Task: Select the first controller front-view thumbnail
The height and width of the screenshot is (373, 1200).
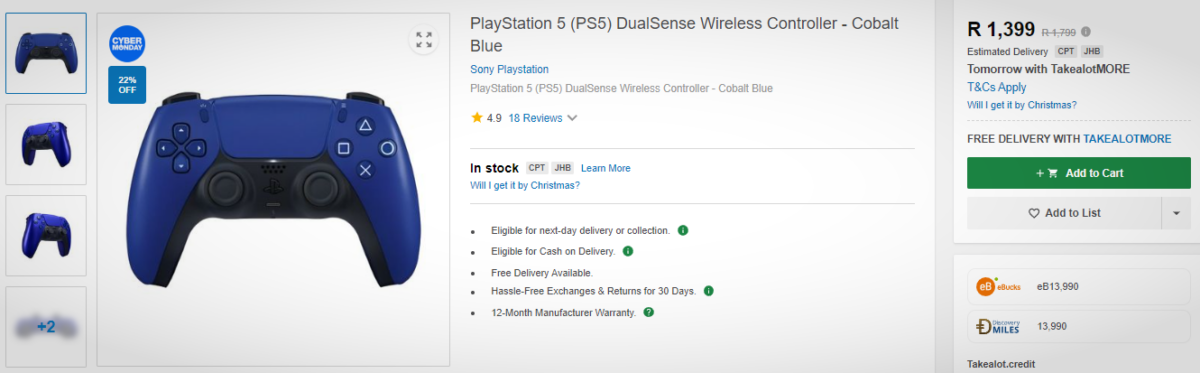Action: click(46, 53)
